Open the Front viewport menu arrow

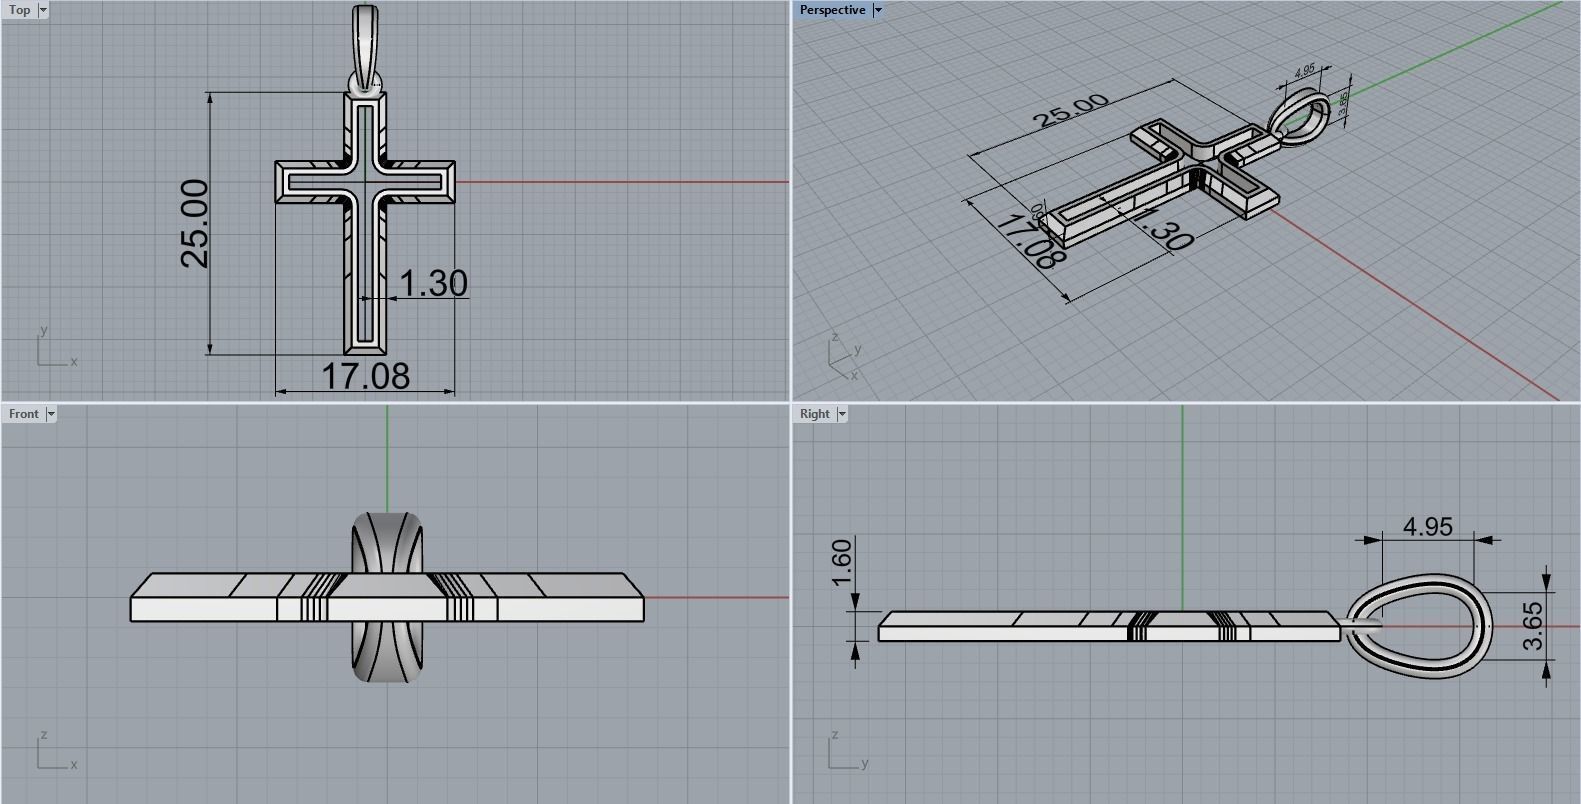pos(51,414)
